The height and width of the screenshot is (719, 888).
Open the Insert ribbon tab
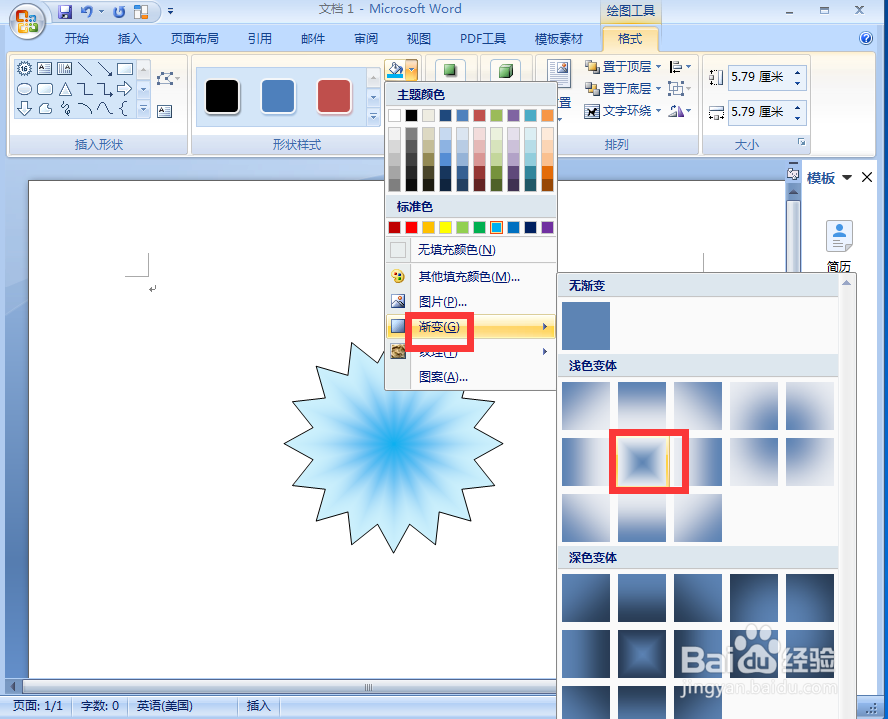click(129, 38)
